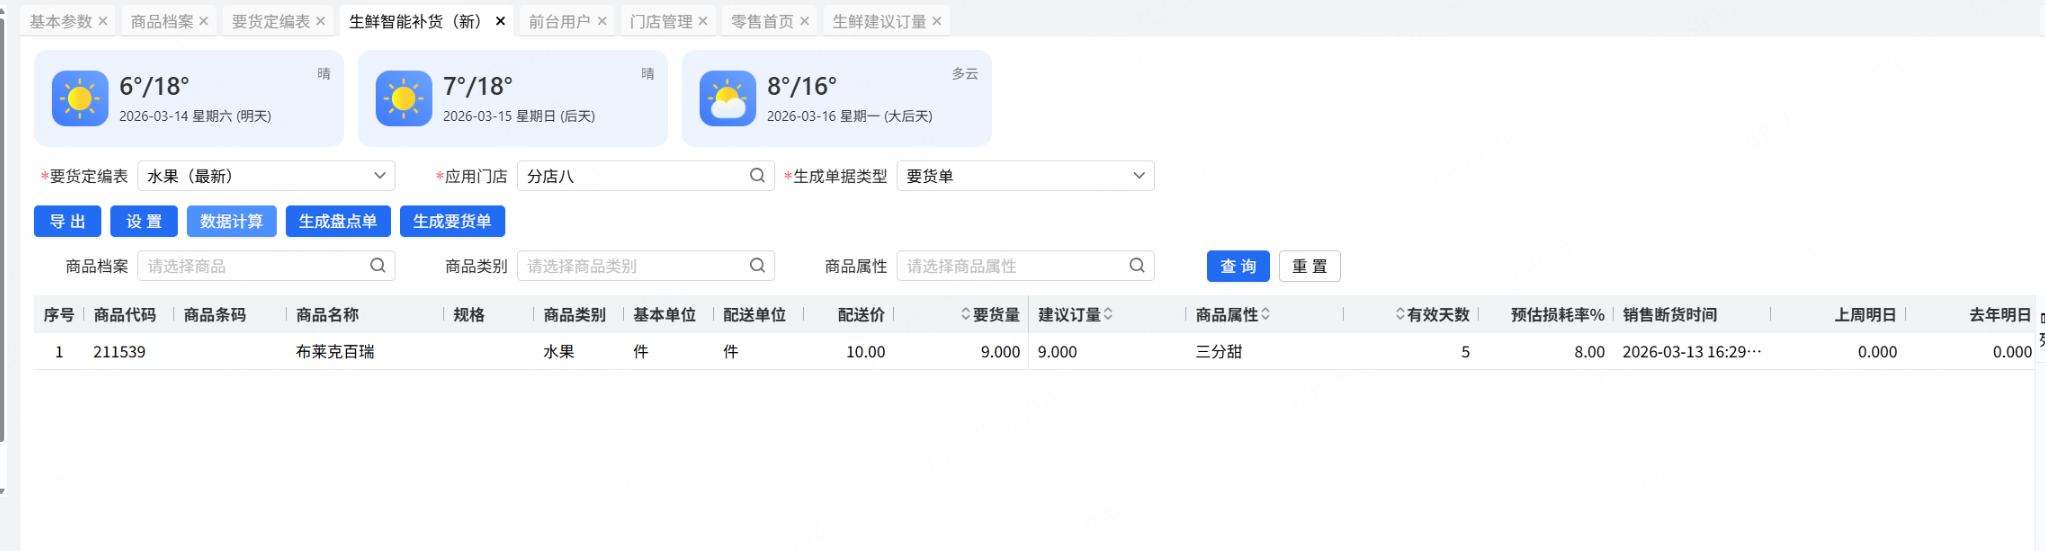Switch to the 生鲜建议订量 tab
2045x551 pixels.
(879, 21)
